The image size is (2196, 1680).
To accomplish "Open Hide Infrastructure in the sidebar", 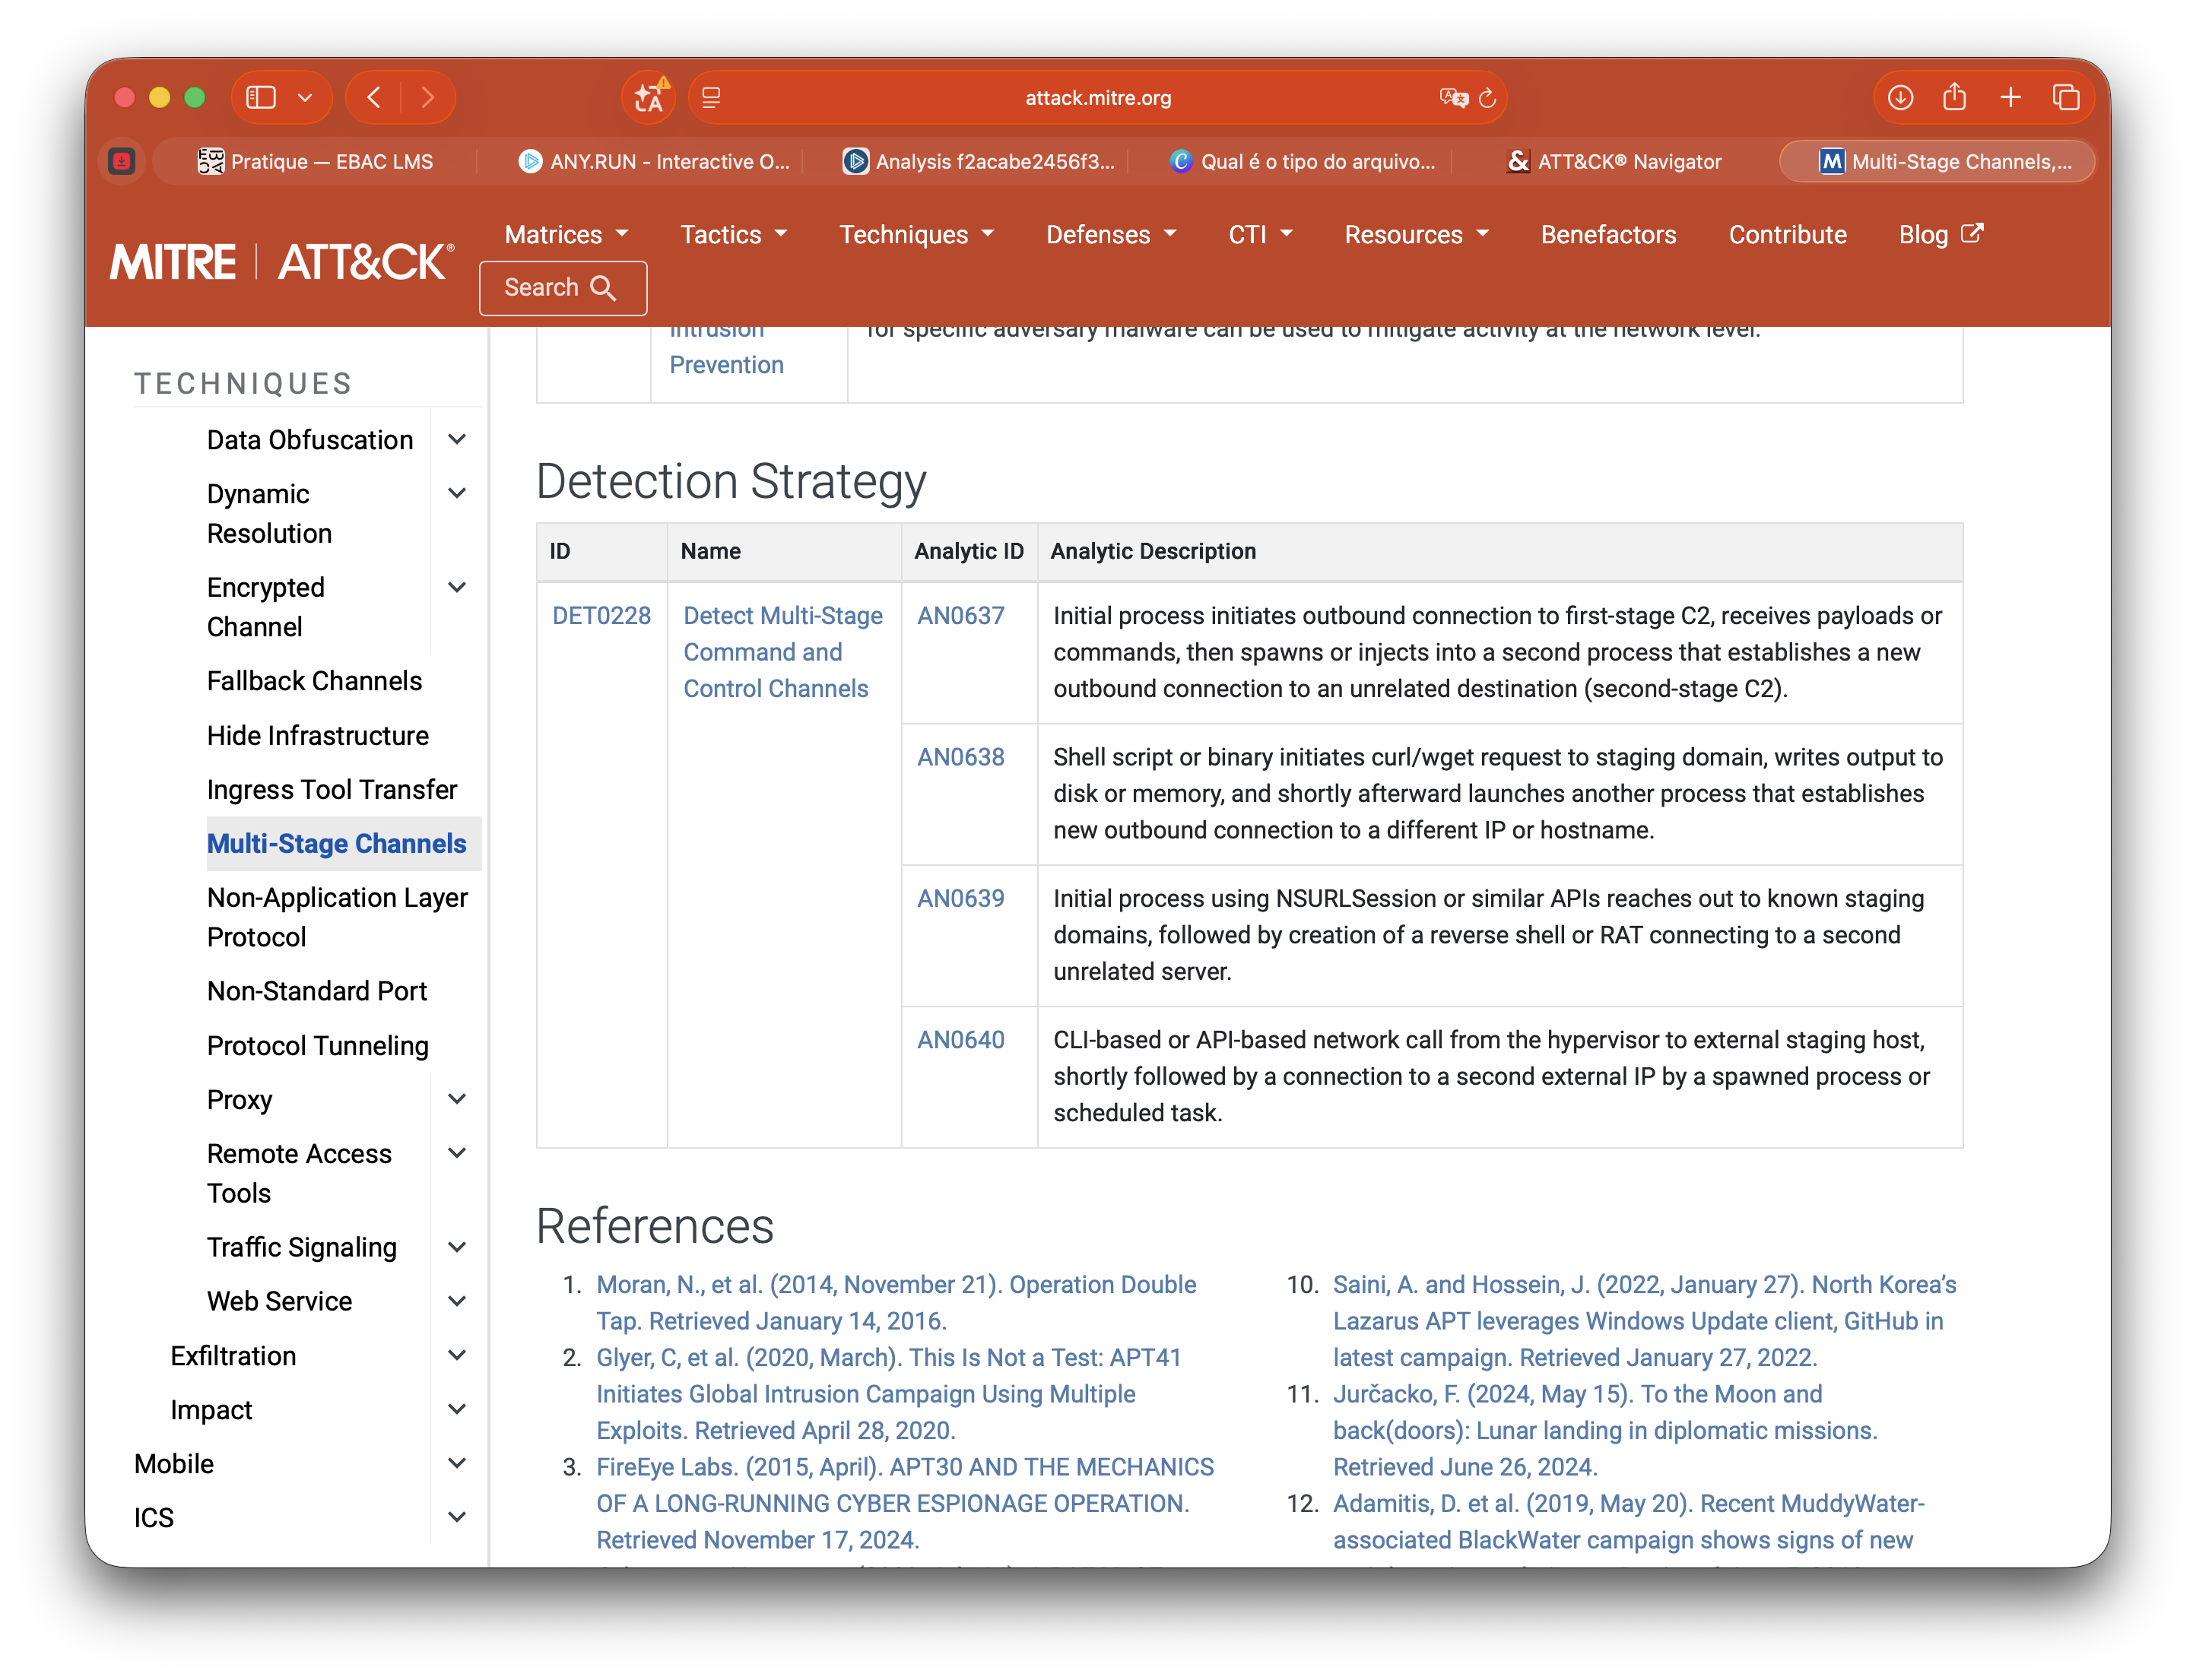I will coord(318,736).
